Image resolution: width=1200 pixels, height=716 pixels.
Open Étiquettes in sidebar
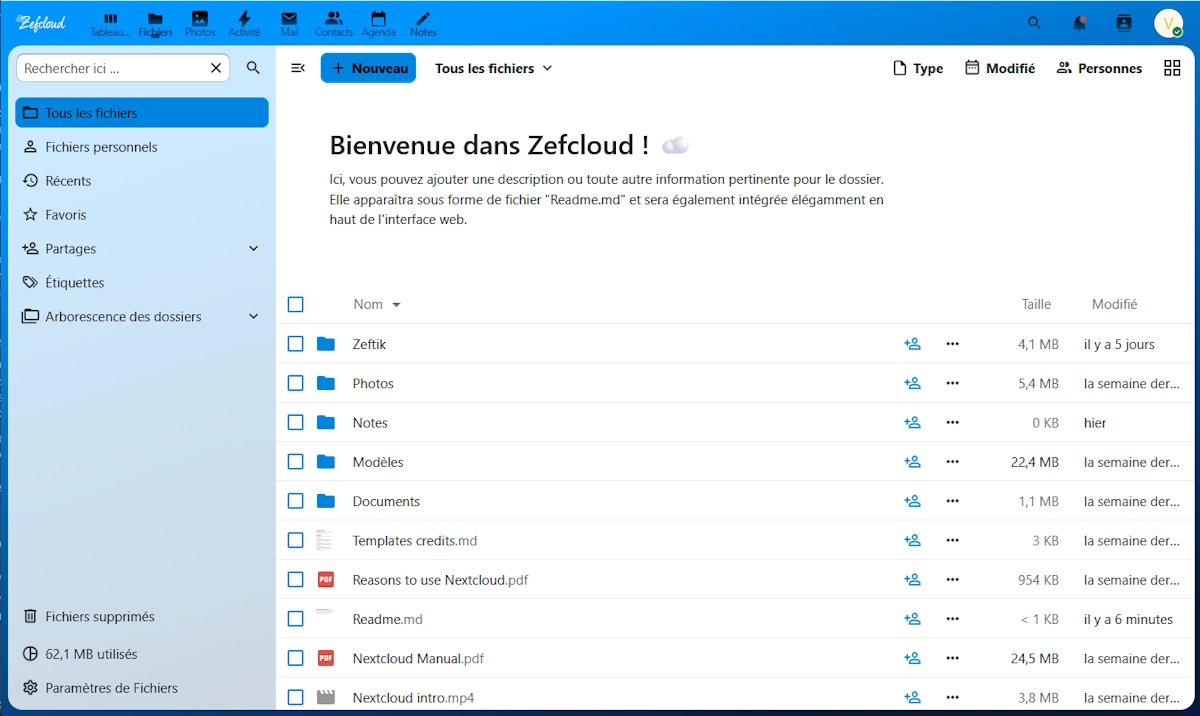[x=142, y=283]
